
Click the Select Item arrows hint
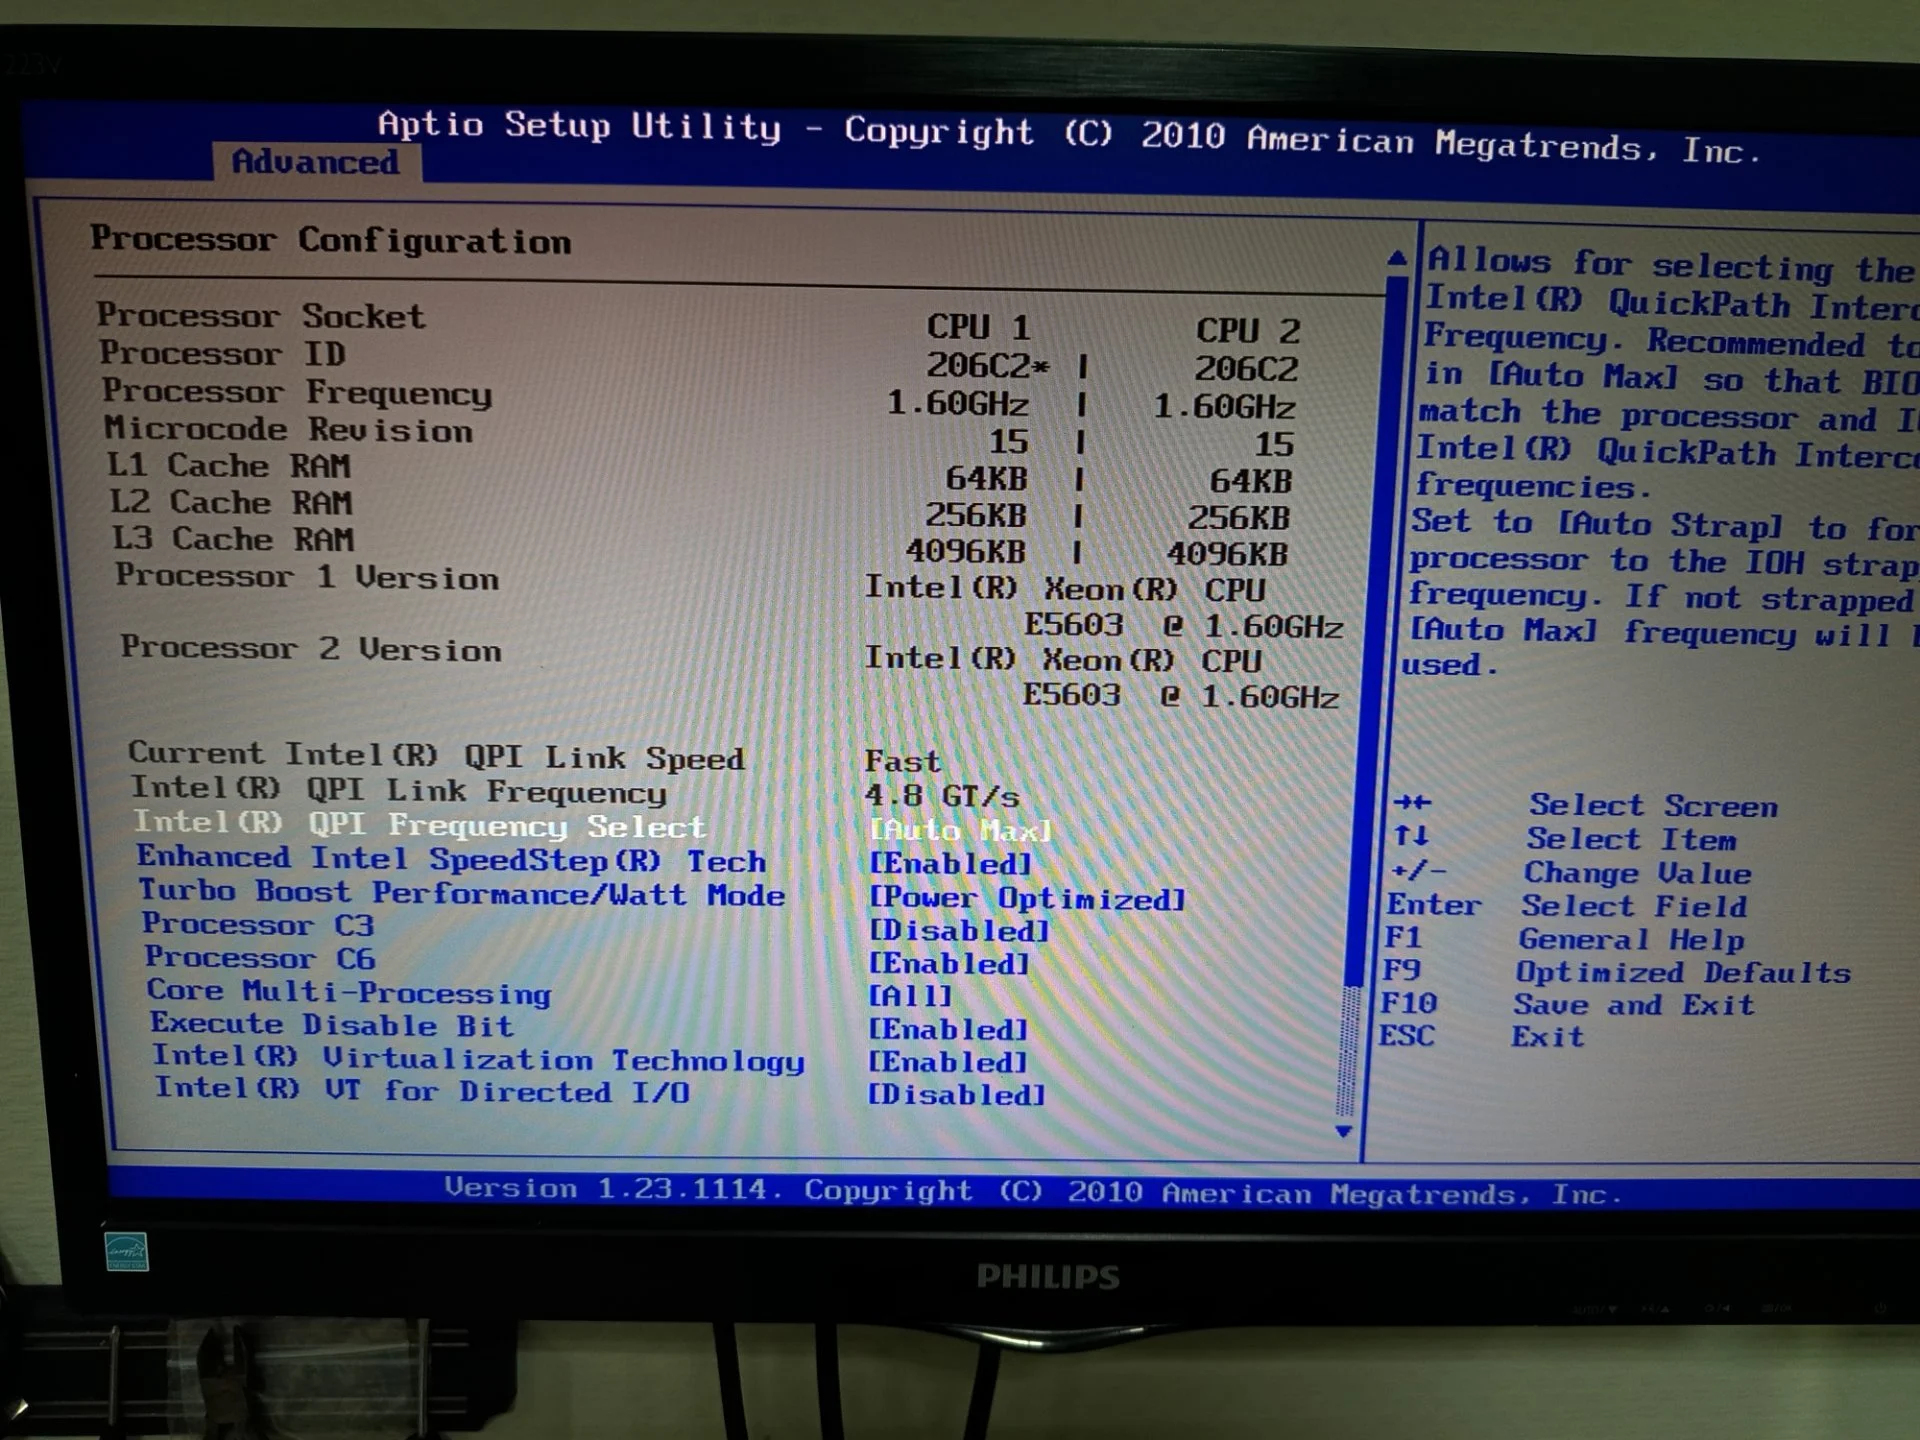click(1565, 838)
